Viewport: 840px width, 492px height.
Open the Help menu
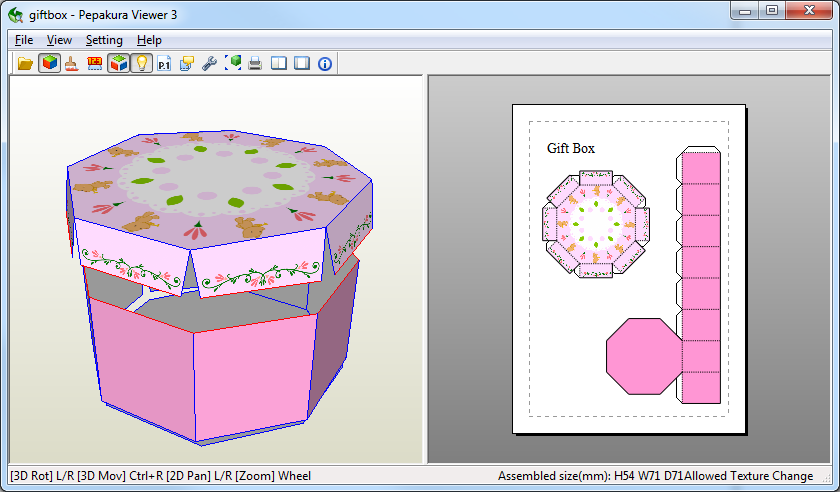[149, 40]
